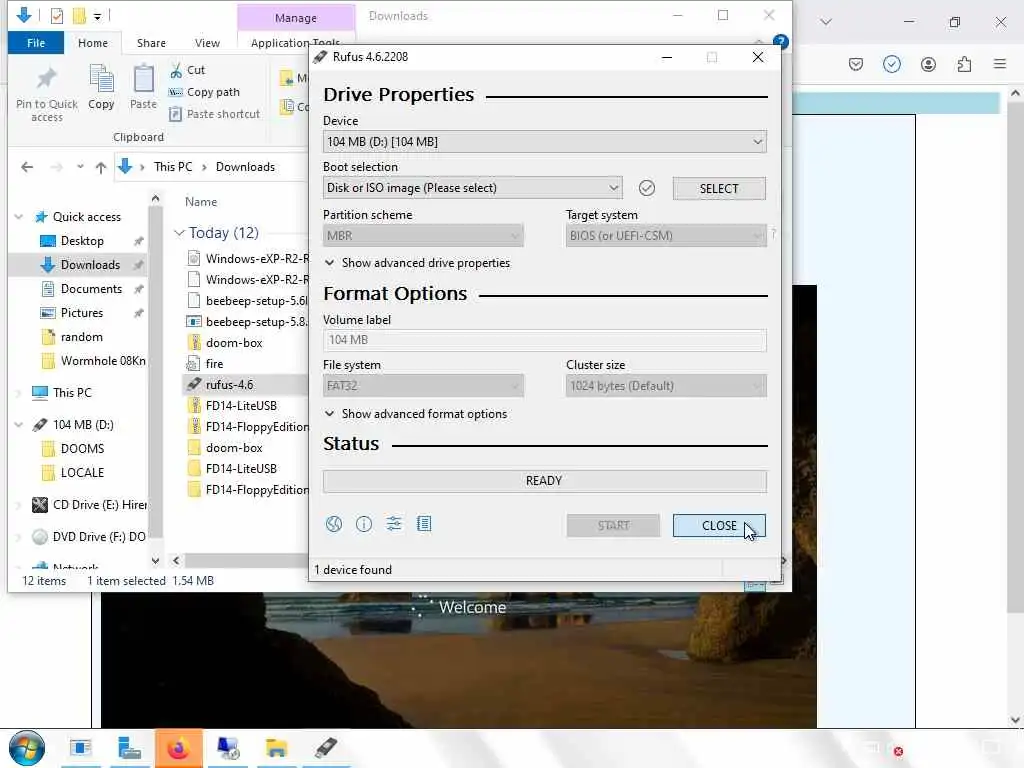Click Firefox account profile icon
Screen dimensions: 1024x768
[x=928, y=64]
